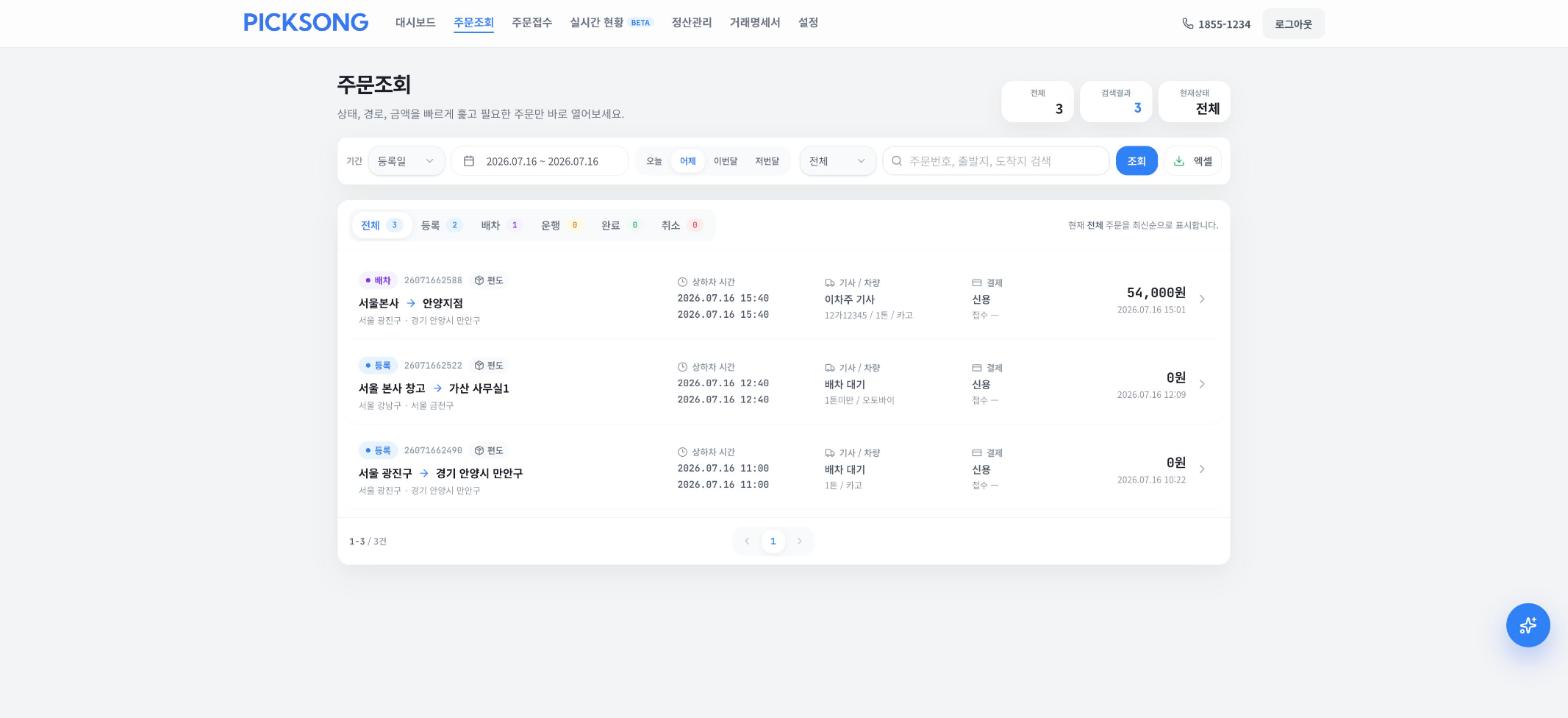
Task: Click the clock icon in order 26071662490 row
Action: (x=683, y=453)
